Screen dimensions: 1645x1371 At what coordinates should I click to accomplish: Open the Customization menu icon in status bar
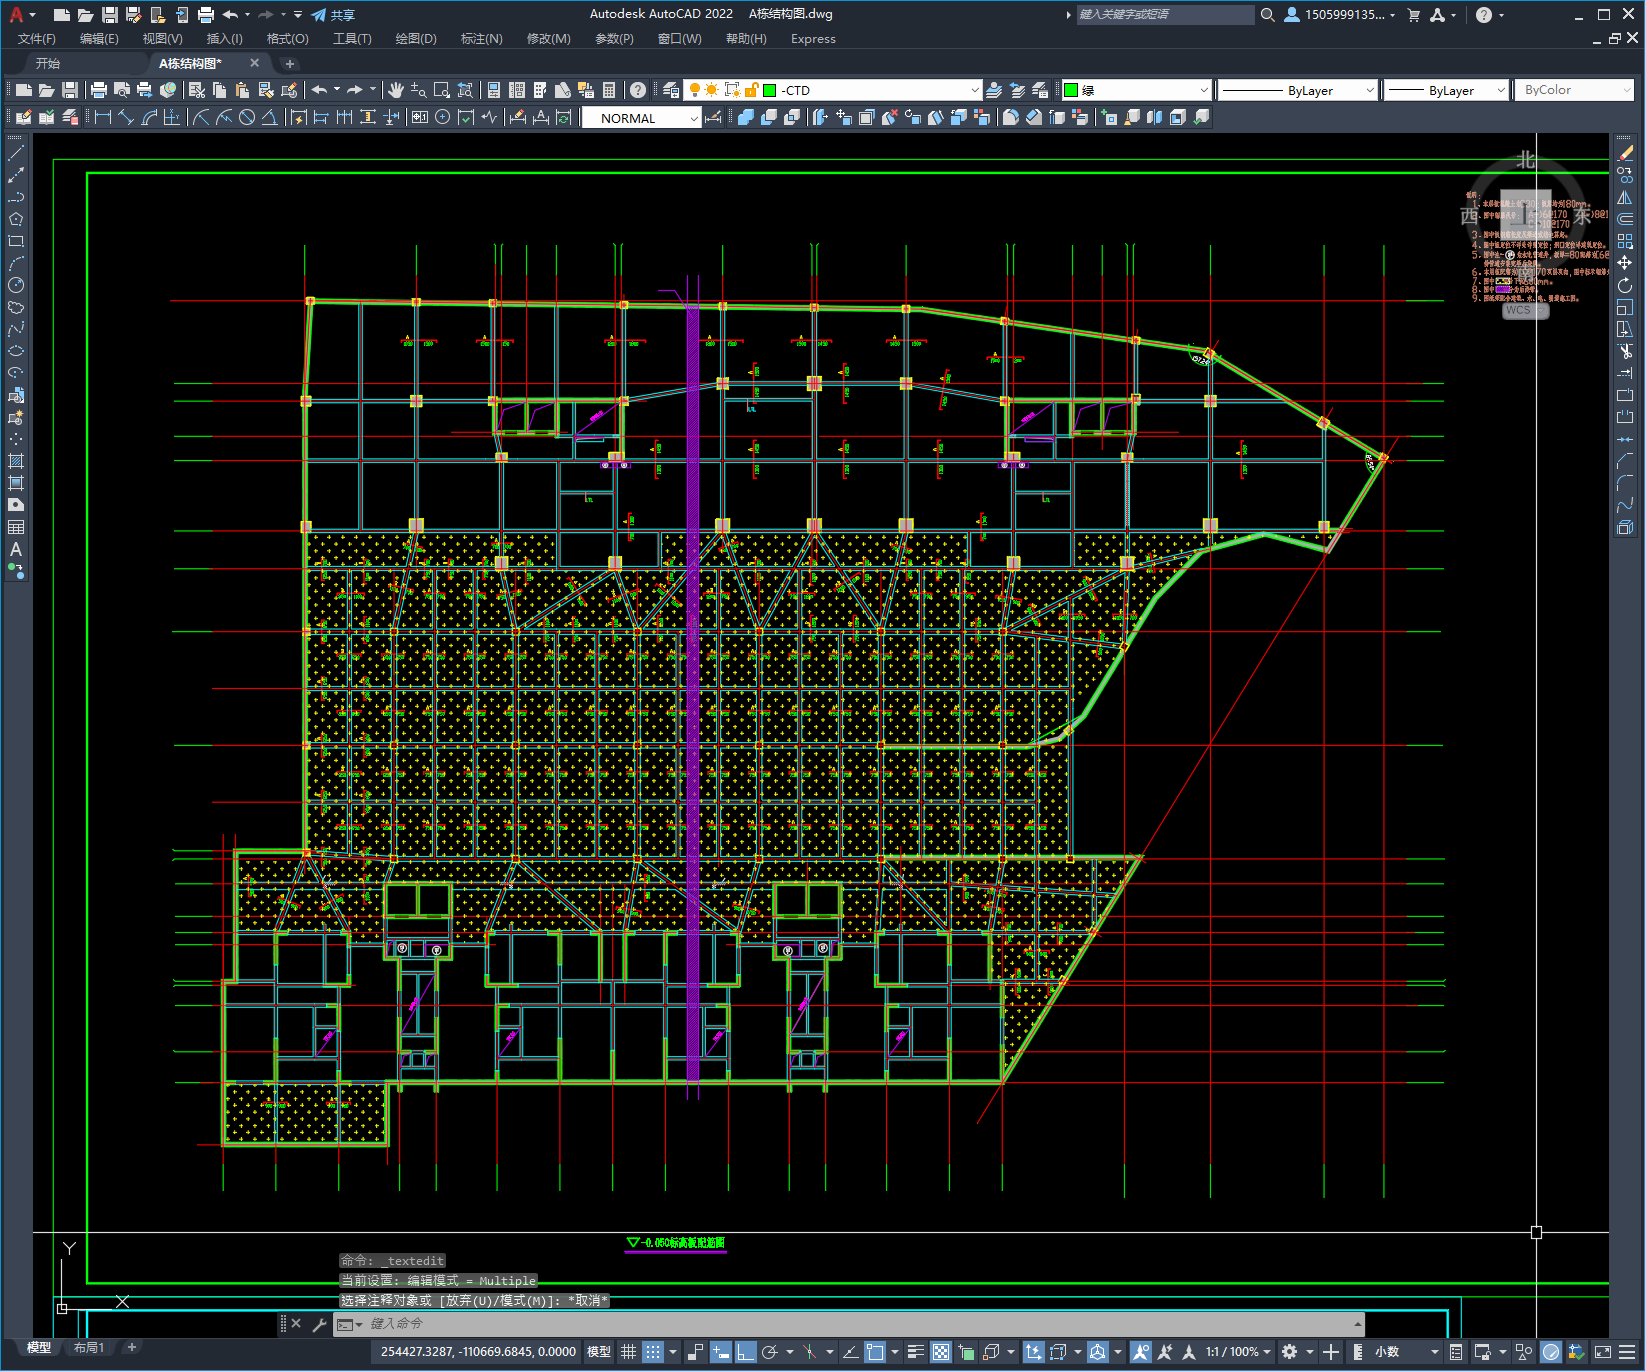1627,1352
